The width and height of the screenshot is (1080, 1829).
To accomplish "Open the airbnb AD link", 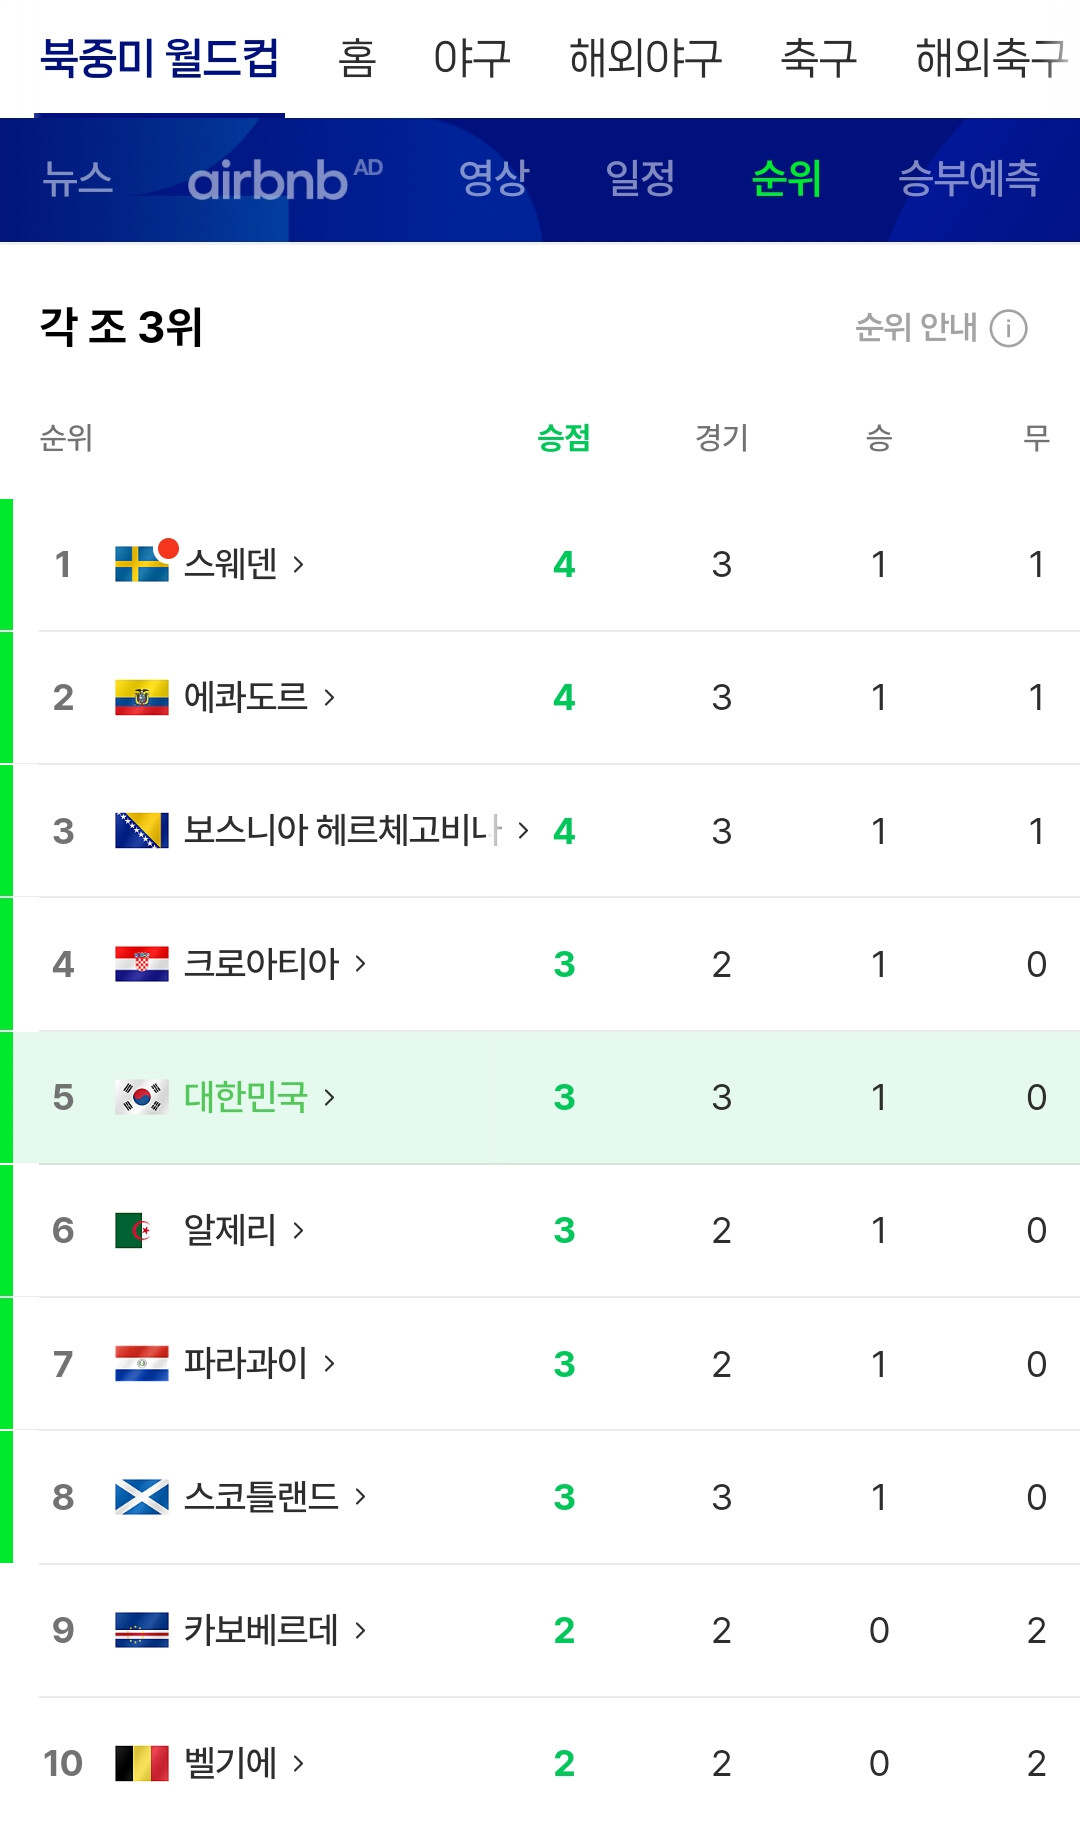I will tap(285, 179).
